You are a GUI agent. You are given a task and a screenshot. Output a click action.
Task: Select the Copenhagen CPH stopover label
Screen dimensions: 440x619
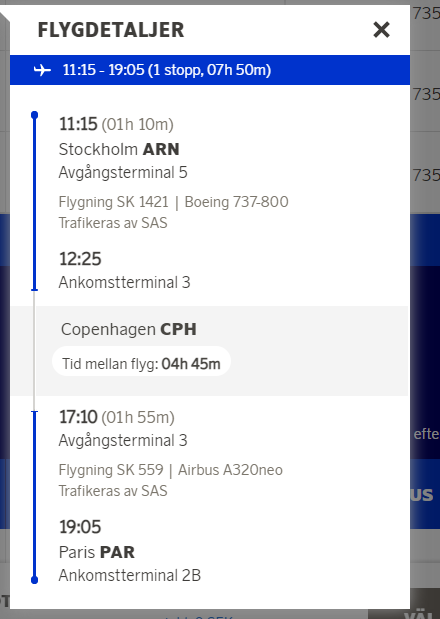point(129,329)
